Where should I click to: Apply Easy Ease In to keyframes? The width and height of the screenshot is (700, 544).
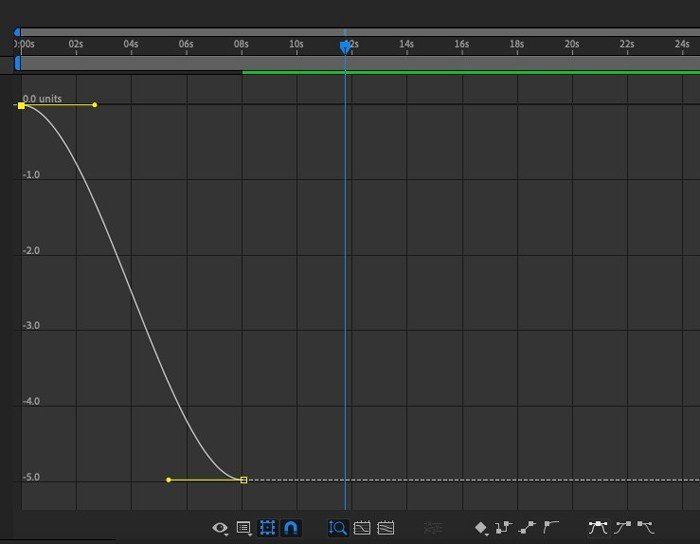tap(622, 527)
